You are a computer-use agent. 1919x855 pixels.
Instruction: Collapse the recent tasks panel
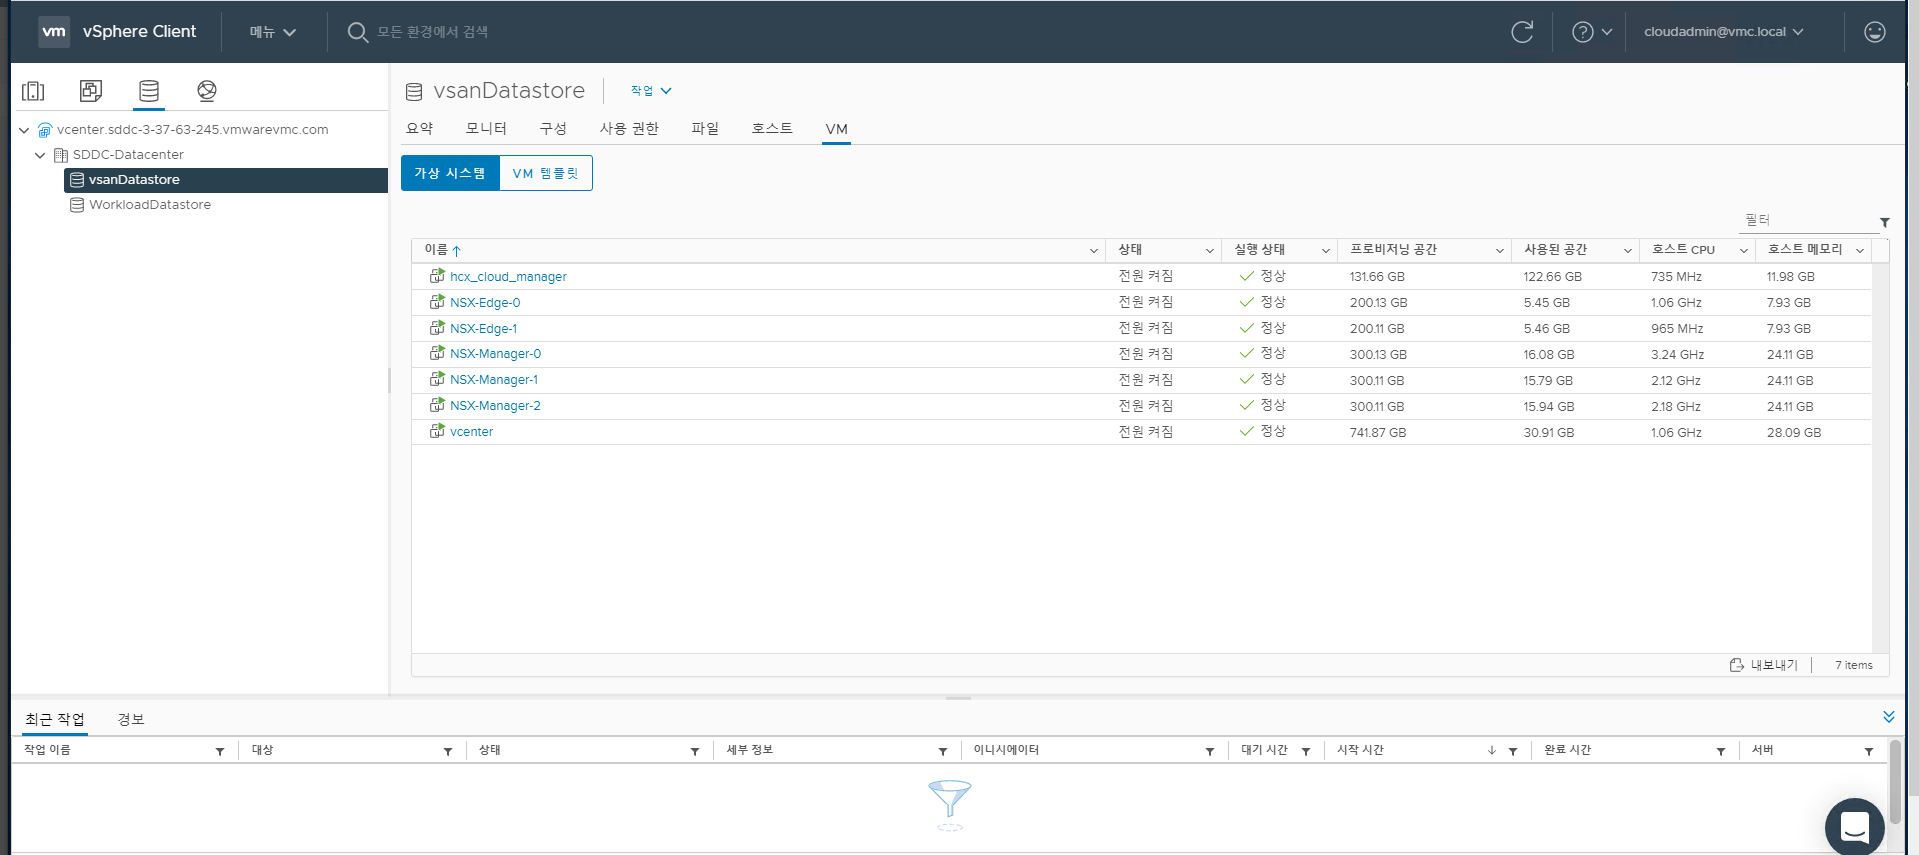(1888, 717)
